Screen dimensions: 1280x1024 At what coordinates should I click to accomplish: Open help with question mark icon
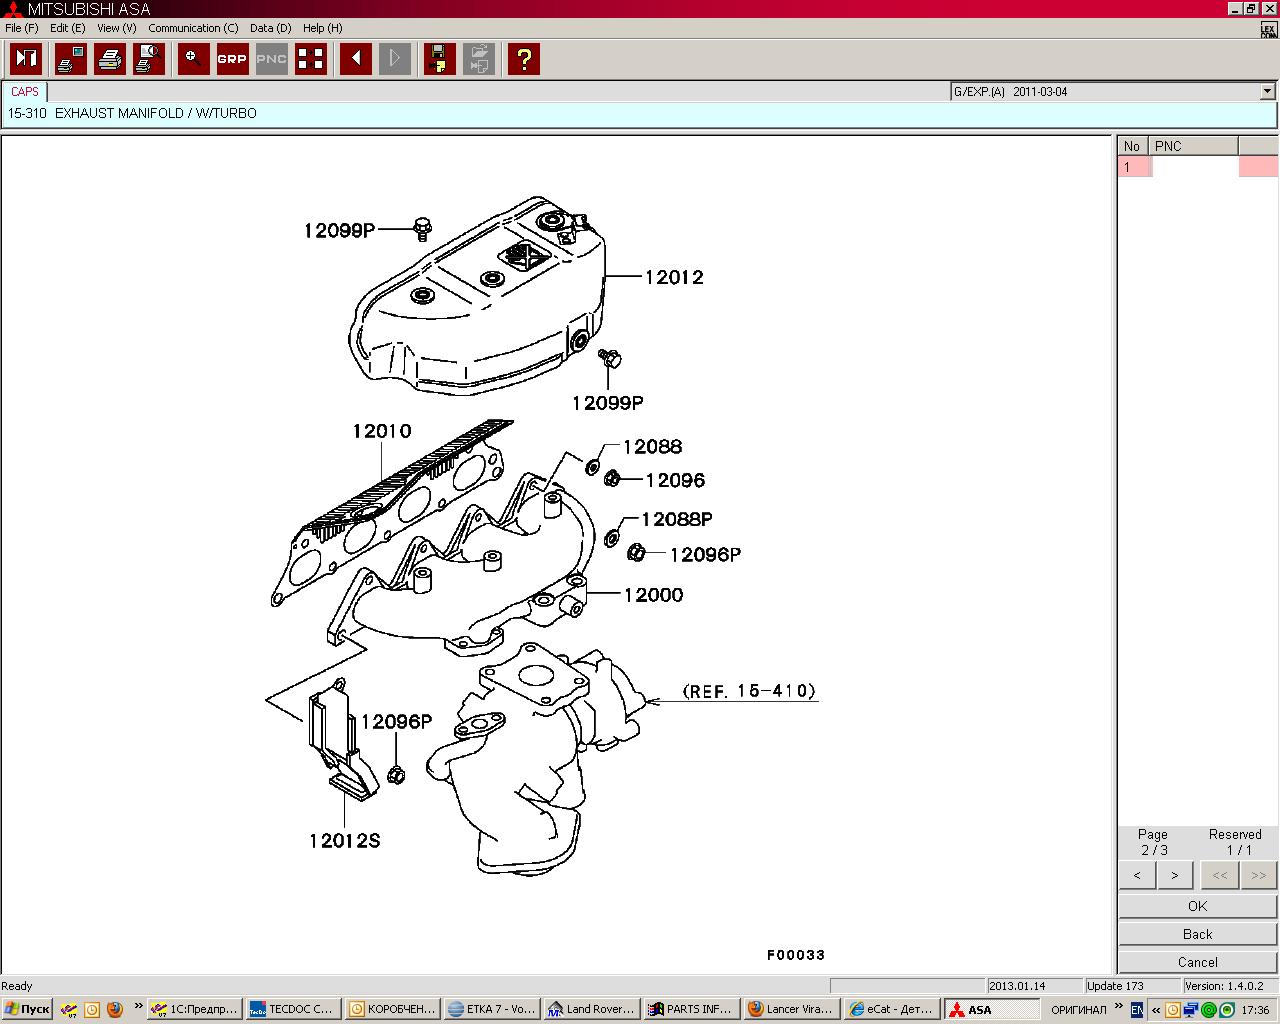tap(523, 59)
